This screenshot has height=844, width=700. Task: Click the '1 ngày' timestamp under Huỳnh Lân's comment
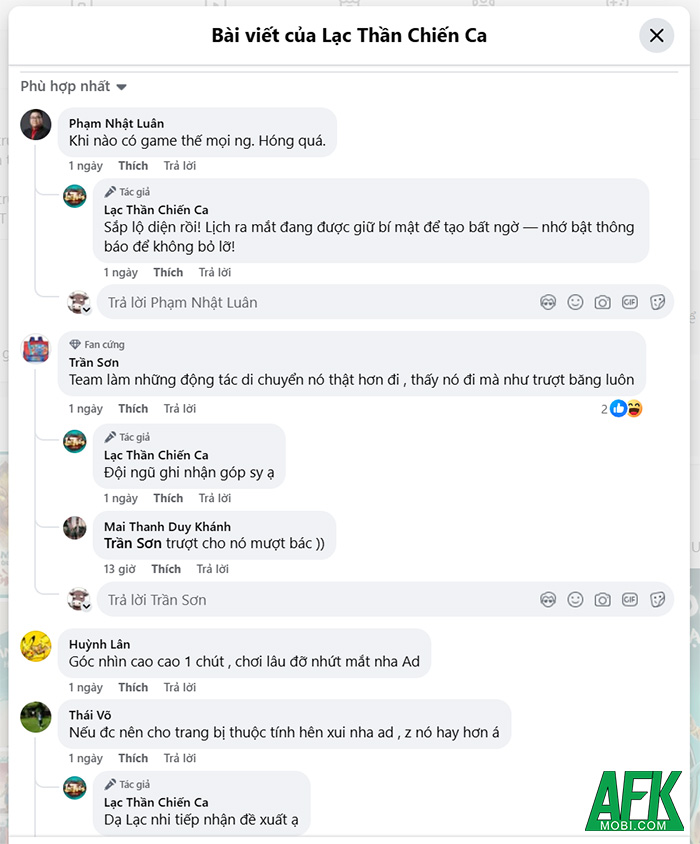[x=85, y=687]
